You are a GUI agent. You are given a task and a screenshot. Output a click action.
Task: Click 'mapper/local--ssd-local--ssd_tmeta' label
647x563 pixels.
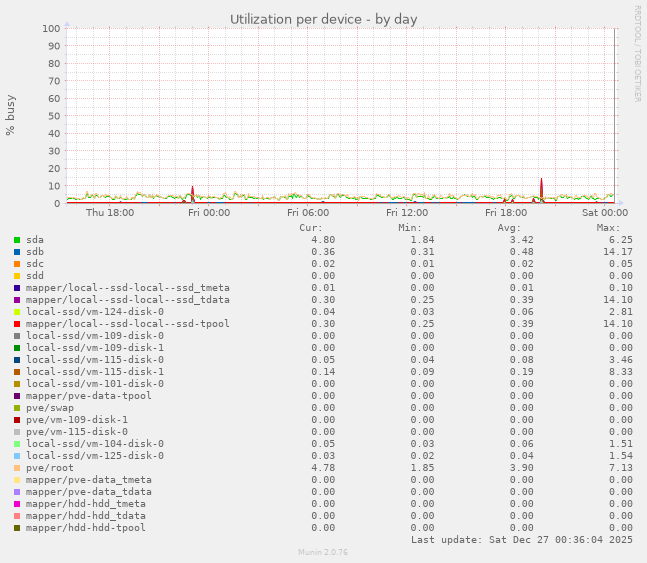pos(128,288)
